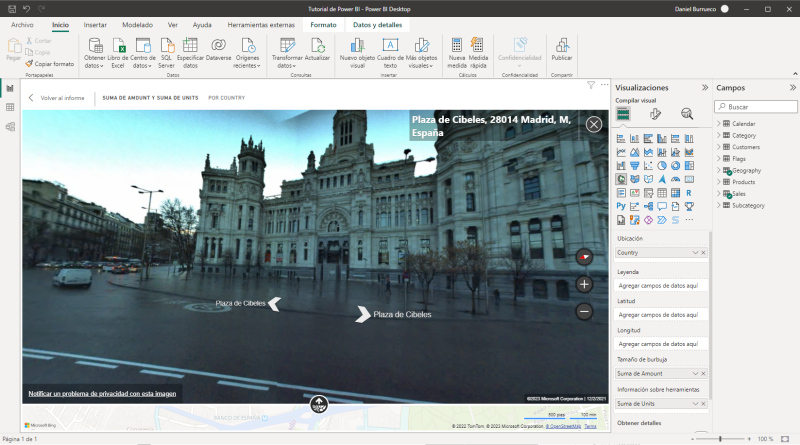Click the streetside compass icon
The height and width of the screenshot is (445, 800).
pos(584,257)
